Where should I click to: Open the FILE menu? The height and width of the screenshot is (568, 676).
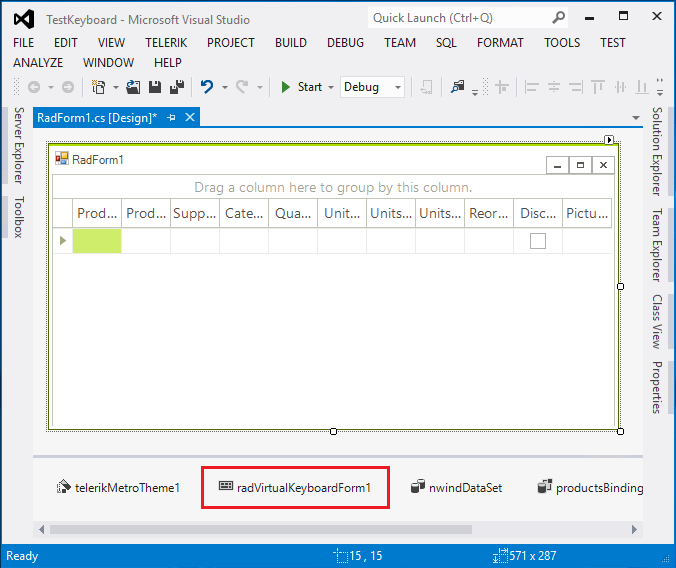(24, 43)
